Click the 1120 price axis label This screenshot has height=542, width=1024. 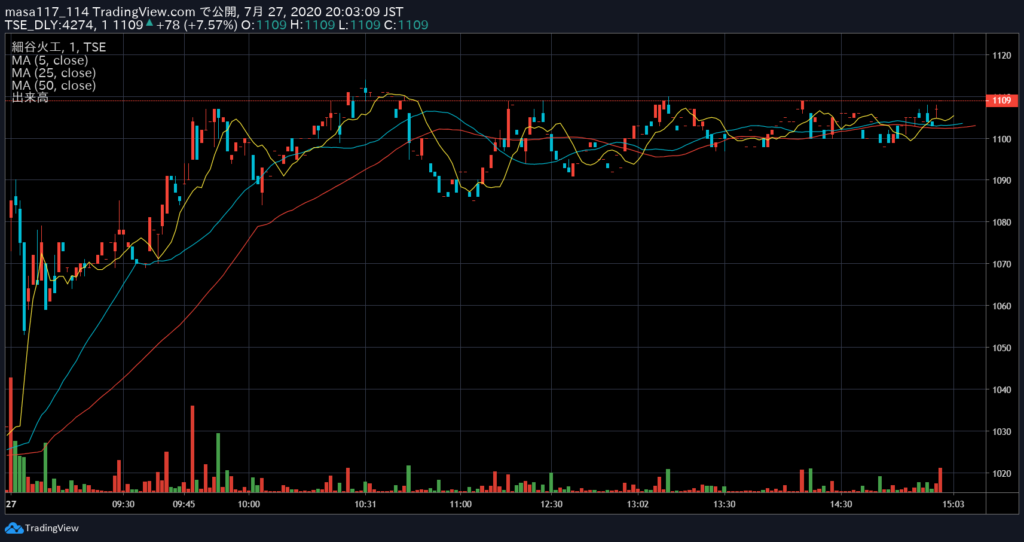(x=1001, y=56)
